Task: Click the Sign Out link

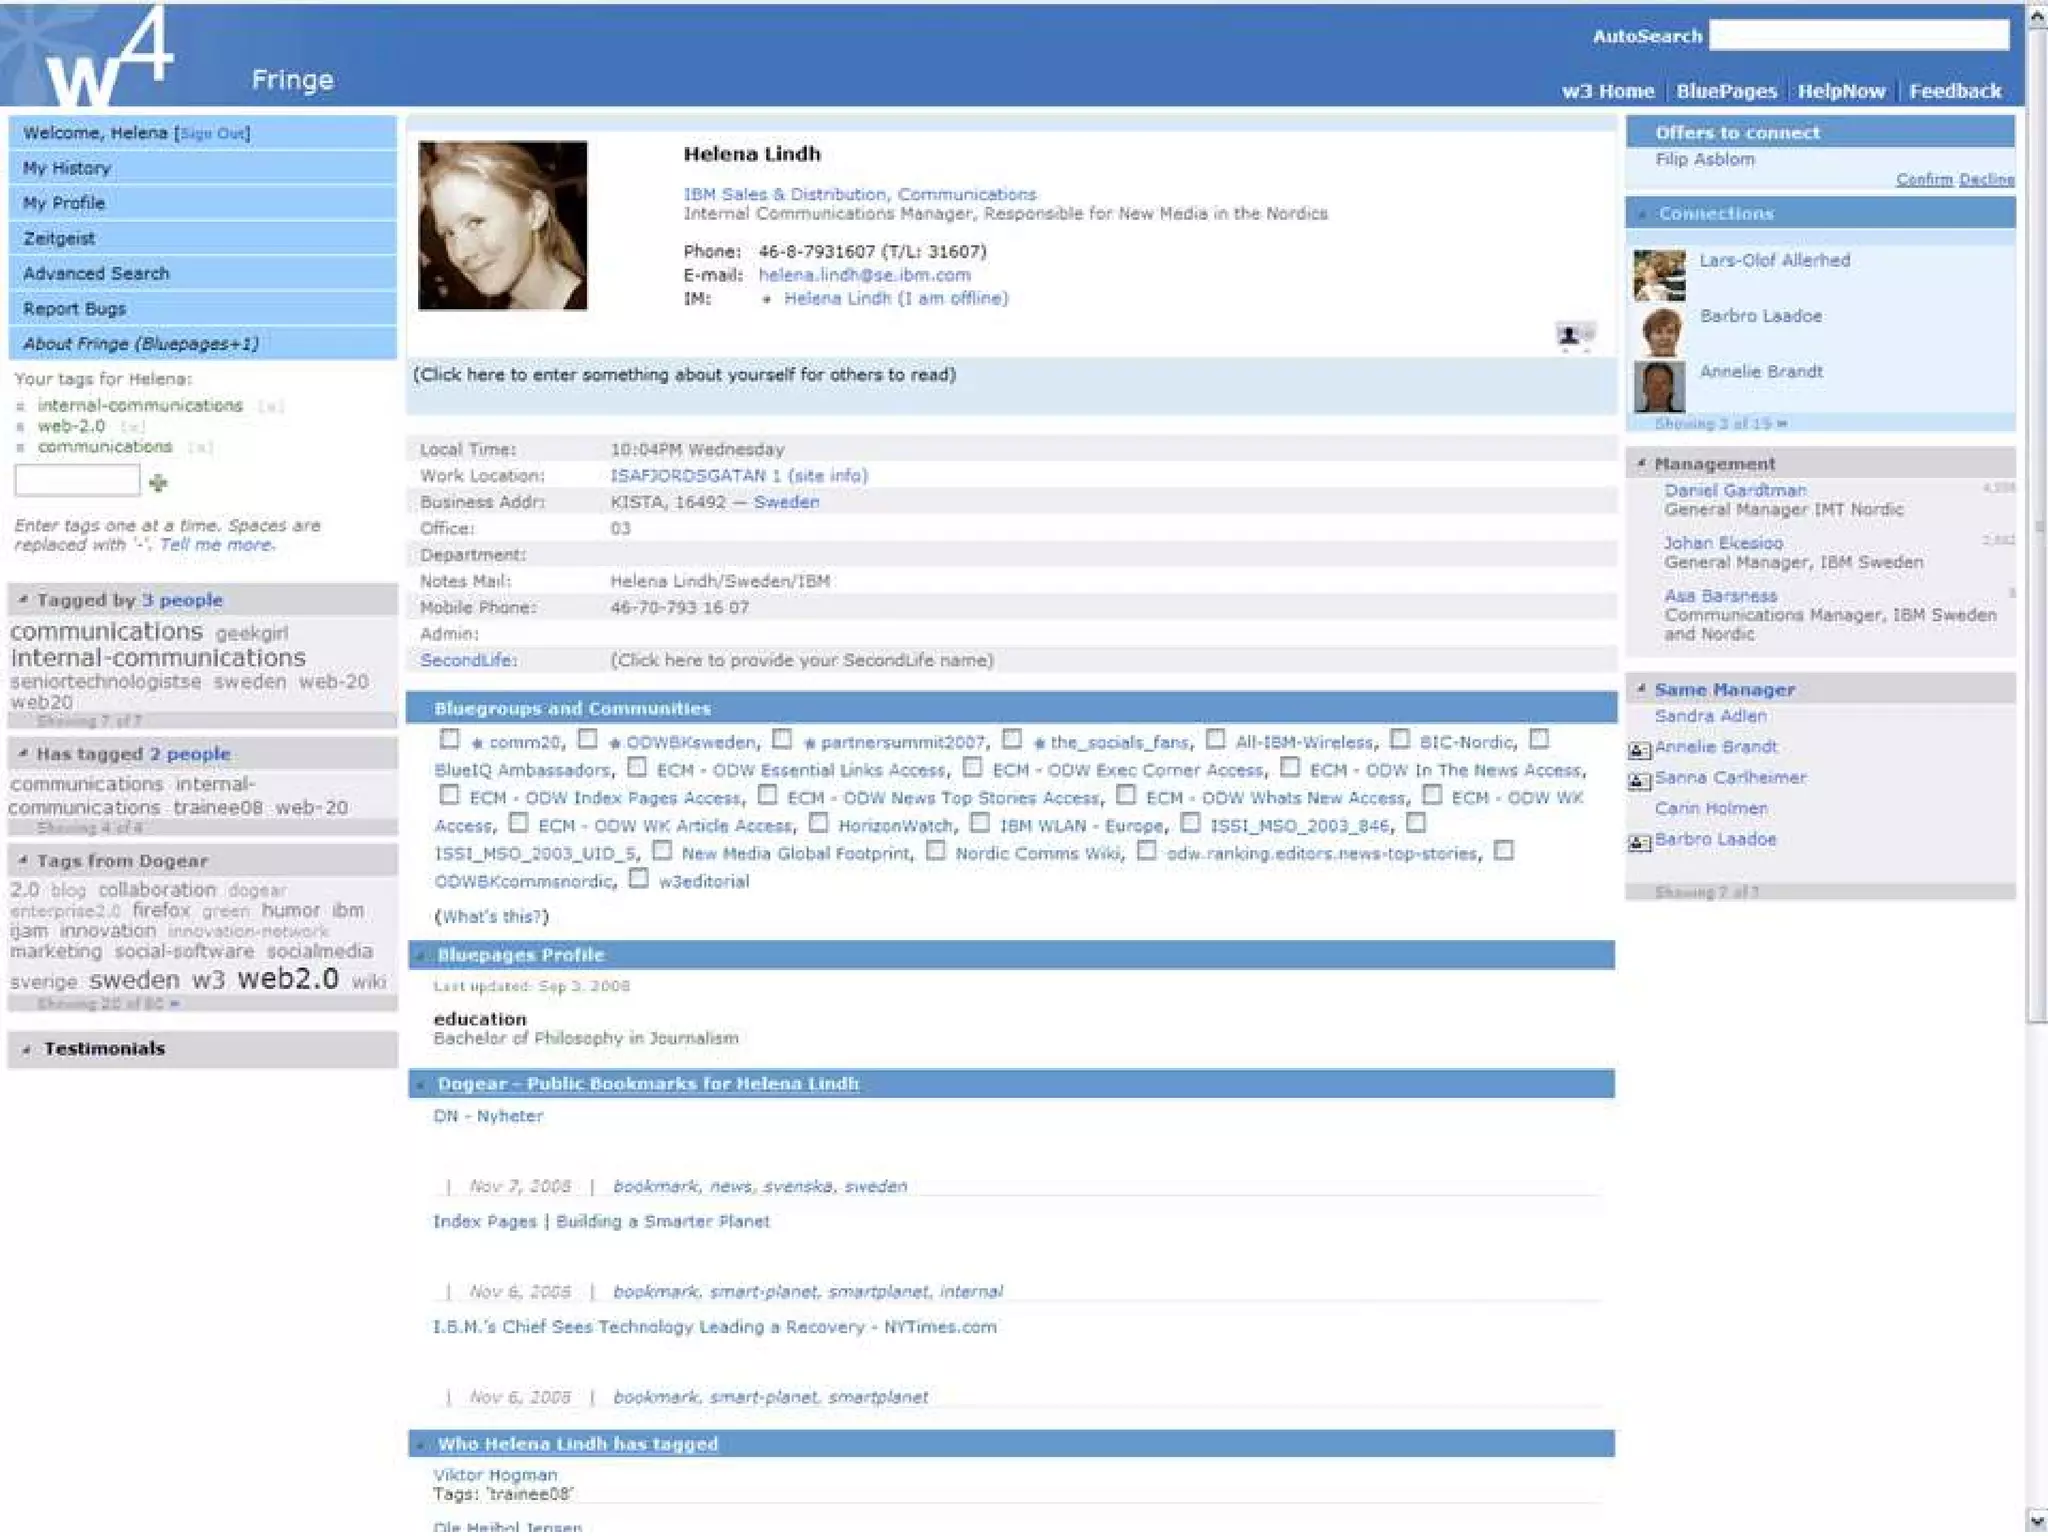Action: coord(213,133)
